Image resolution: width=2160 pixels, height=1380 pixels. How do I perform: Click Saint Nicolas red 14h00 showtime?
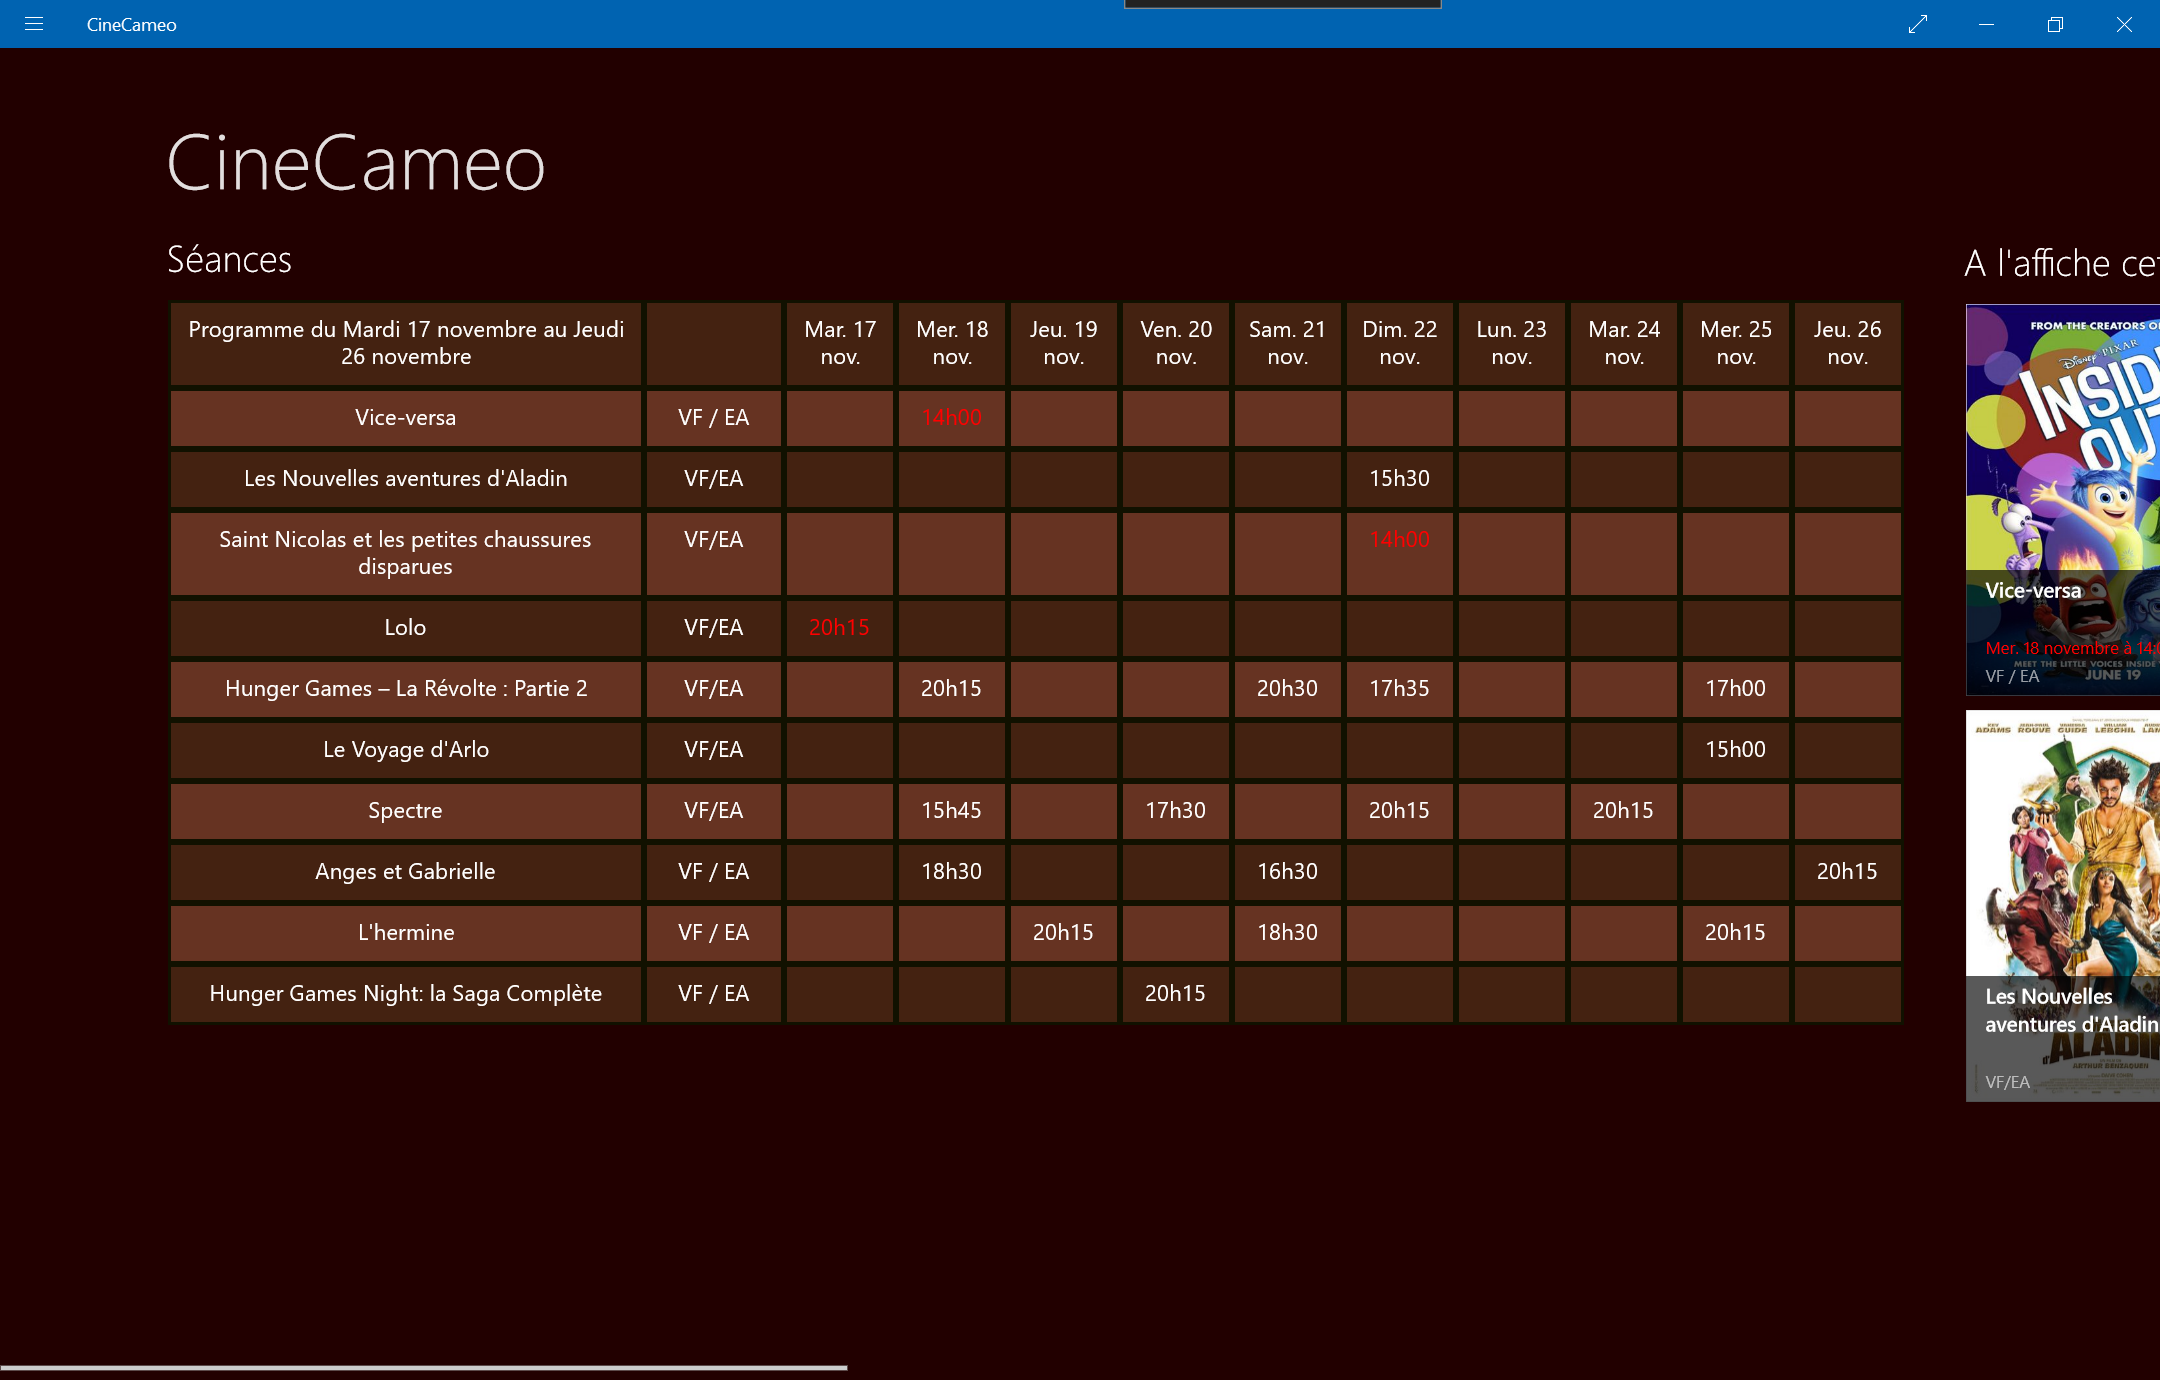1399,540
